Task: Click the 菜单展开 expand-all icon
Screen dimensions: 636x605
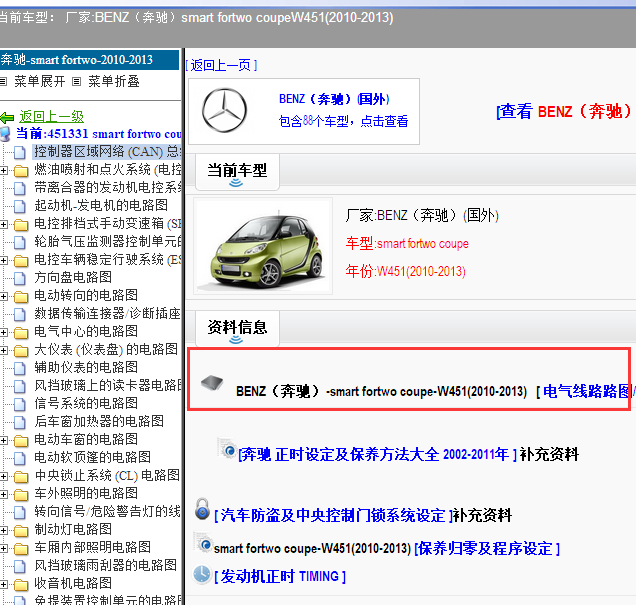Action: pos(3,82)
